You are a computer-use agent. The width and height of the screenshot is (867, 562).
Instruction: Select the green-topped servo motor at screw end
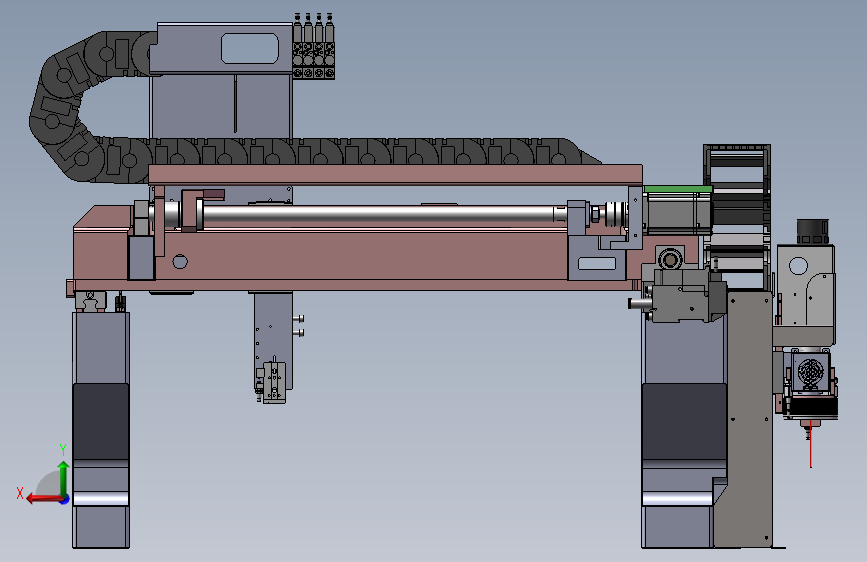tap(678, 210)
